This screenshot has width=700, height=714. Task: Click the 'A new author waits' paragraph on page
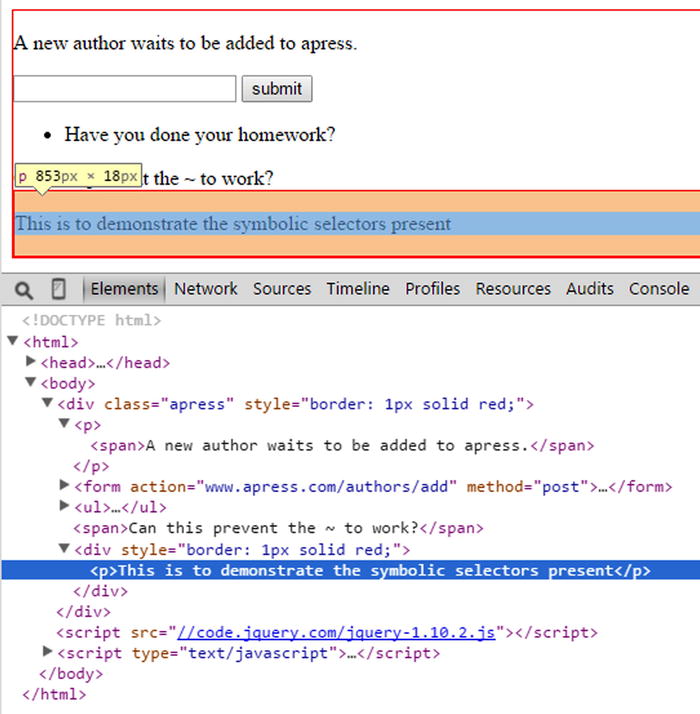[185, 44]
